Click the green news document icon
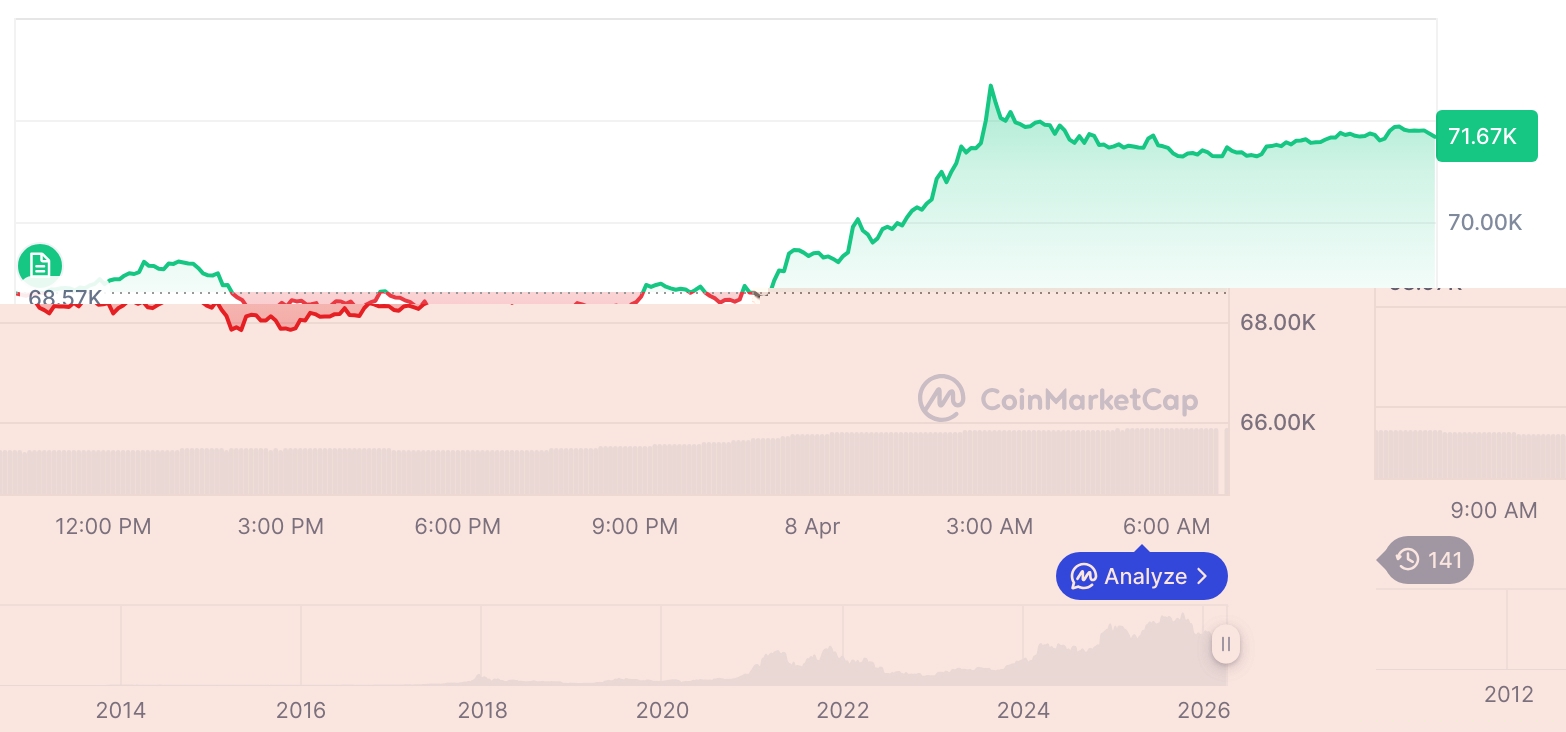 [x=40, y=265]
